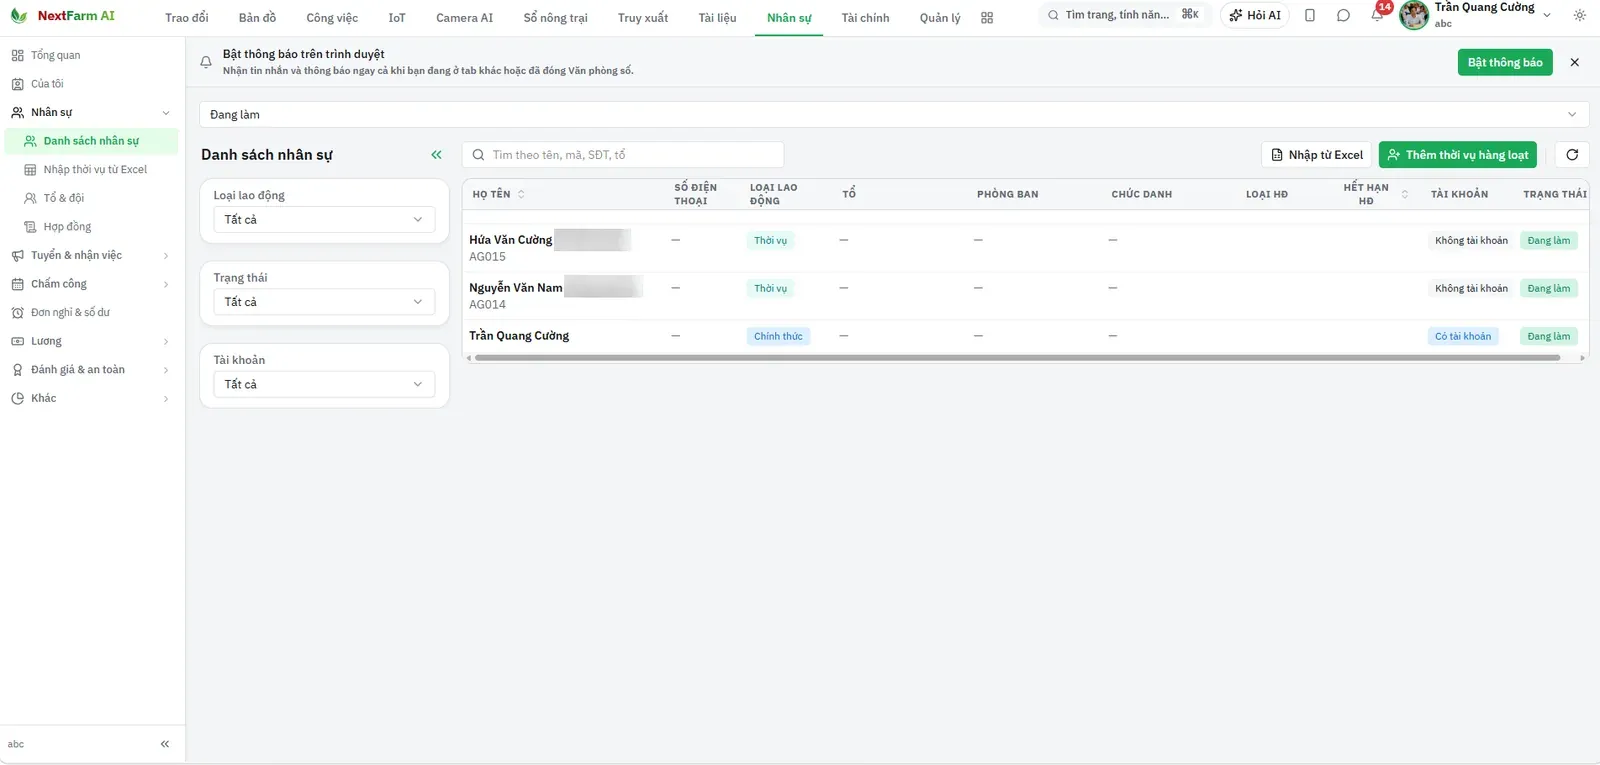Click Thêm thời vụ hàng loạt button
This screenshot has height=765, width=1600.
pos(1458,155)
